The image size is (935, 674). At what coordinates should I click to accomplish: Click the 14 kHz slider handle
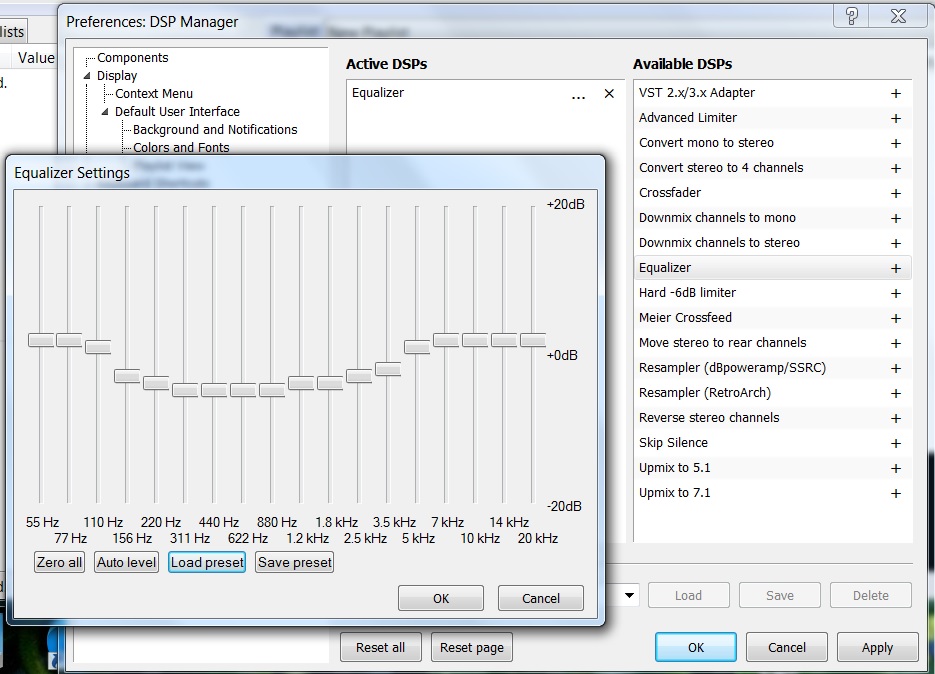(x=504, y=340)
